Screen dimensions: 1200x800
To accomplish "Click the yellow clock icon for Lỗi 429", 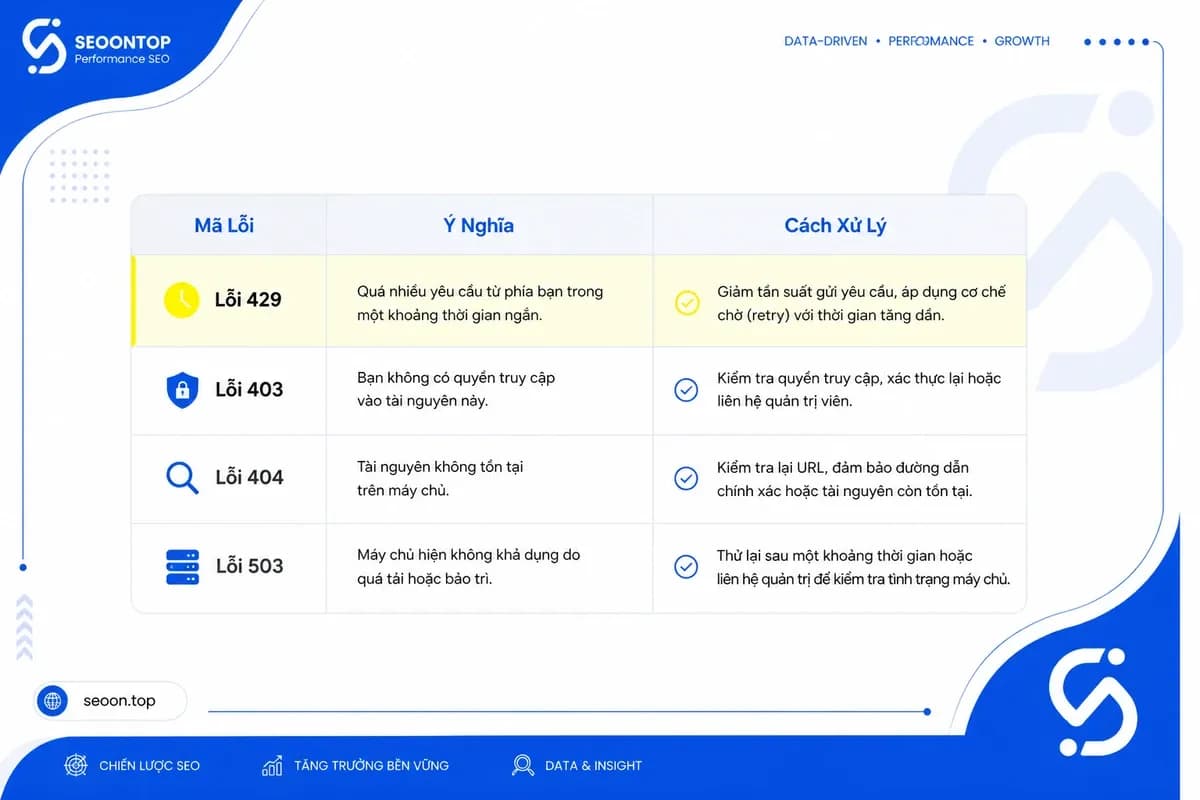I will [182, 299].
